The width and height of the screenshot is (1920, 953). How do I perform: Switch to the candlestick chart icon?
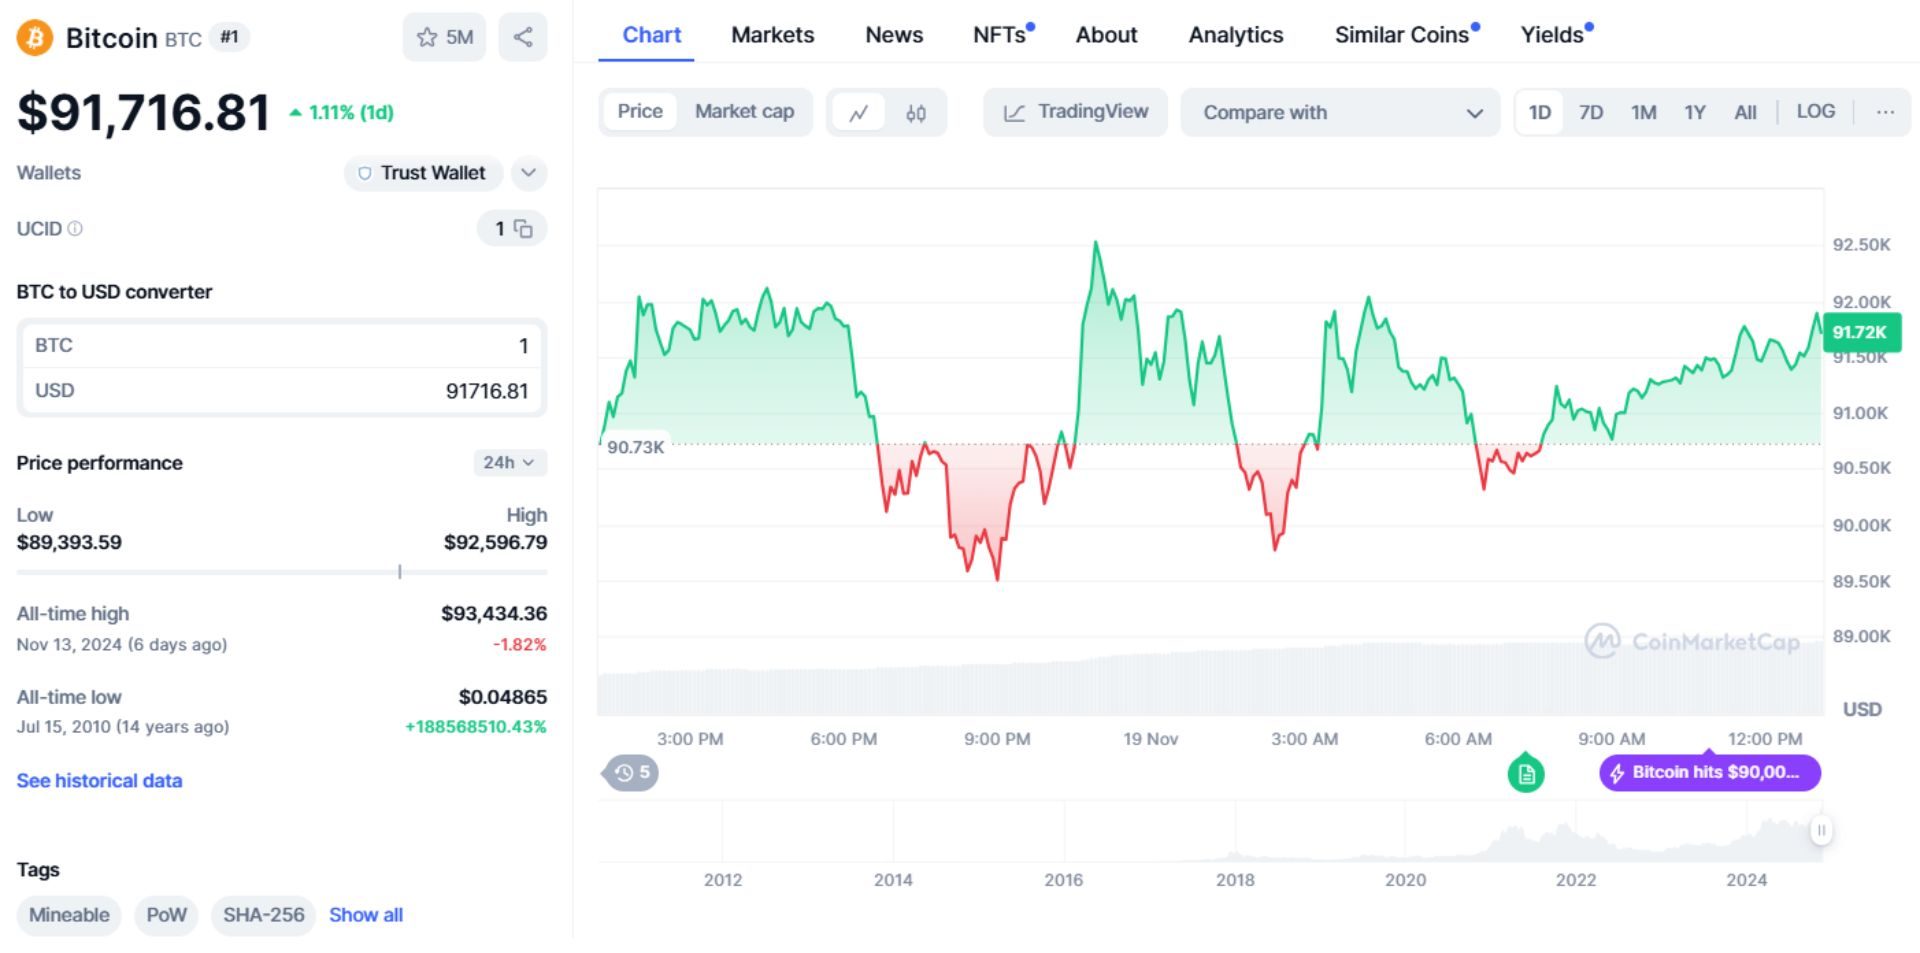[x=915, y=113]
